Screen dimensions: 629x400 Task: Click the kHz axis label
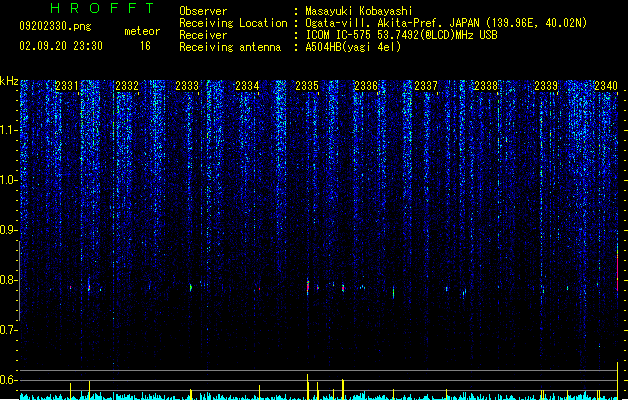click(9, 81)
